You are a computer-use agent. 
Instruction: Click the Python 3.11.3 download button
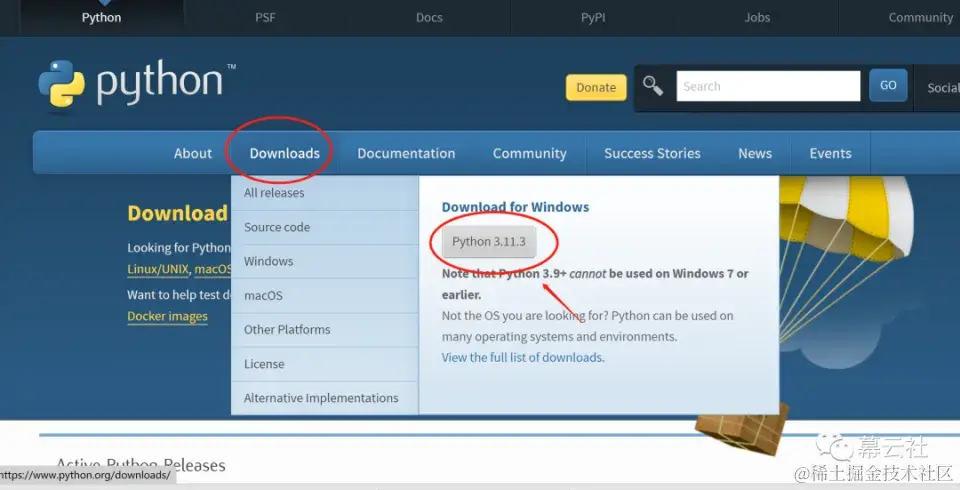coord(489,241)
